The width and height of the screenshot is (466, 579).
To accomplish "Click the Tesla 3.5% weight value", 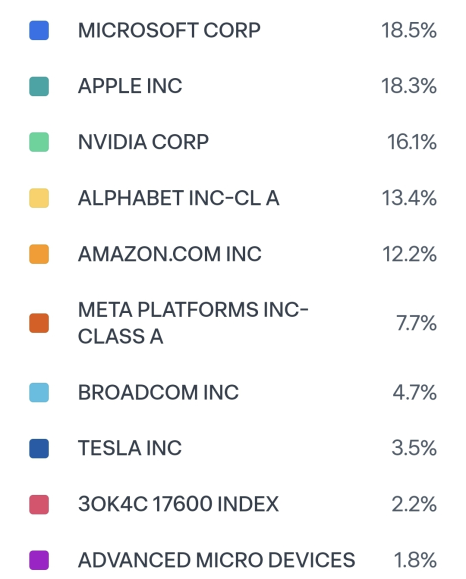I will [x=414, y=448].
